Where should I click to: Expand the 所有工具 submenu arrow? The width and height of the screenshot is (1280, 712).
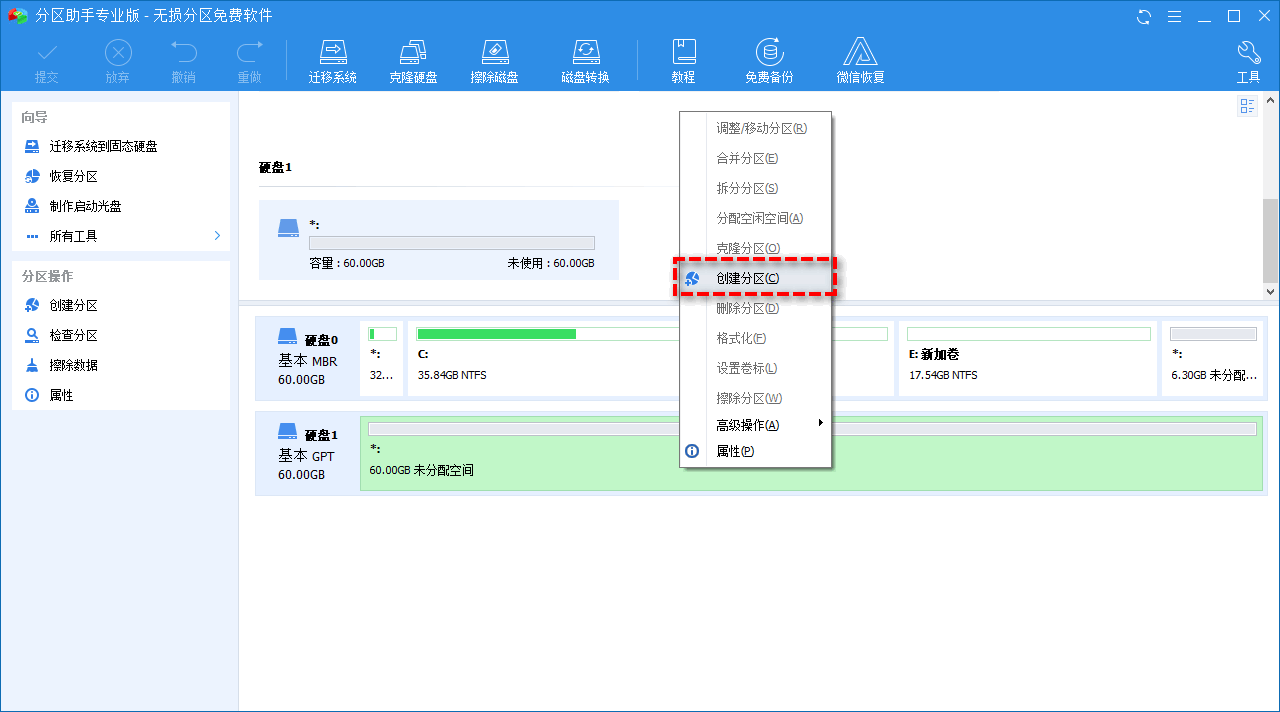click(217, 236)
